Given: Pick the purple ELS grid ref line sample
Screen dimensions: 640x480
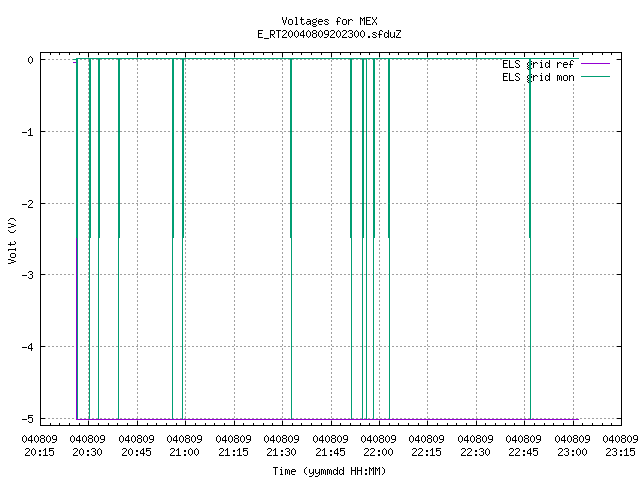Looking at the screenshot, I should pos(595,64).
